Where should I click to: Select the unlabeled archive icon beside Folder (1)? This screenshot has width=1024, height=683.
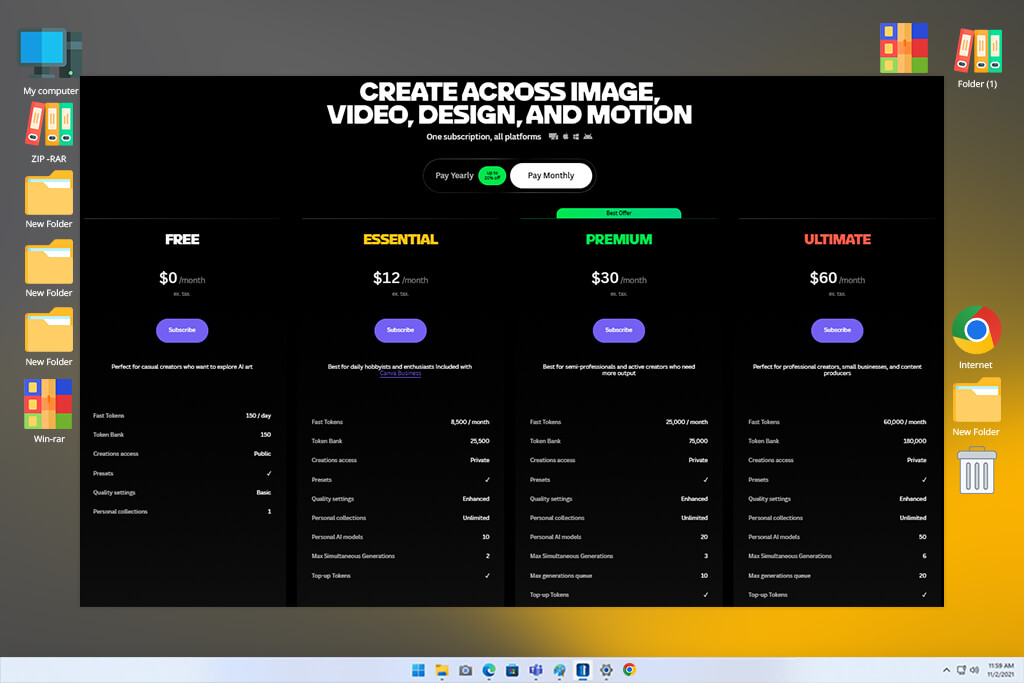pyautogui.click(x=904, y=48)
